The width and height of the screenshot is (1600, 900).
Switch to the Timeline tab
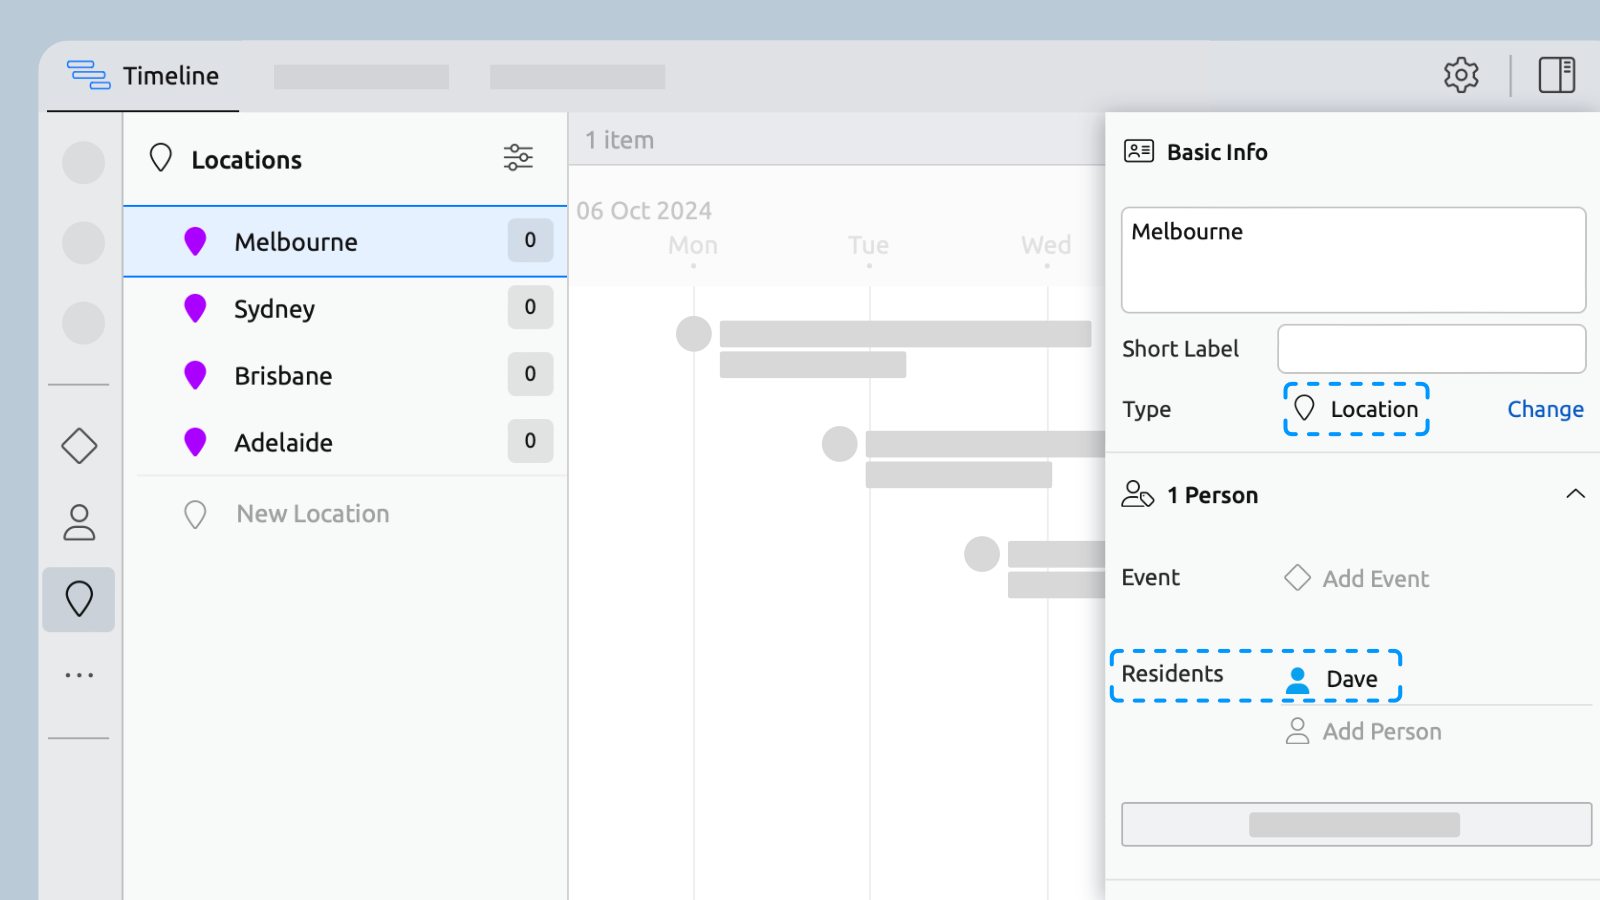(143, 76)
